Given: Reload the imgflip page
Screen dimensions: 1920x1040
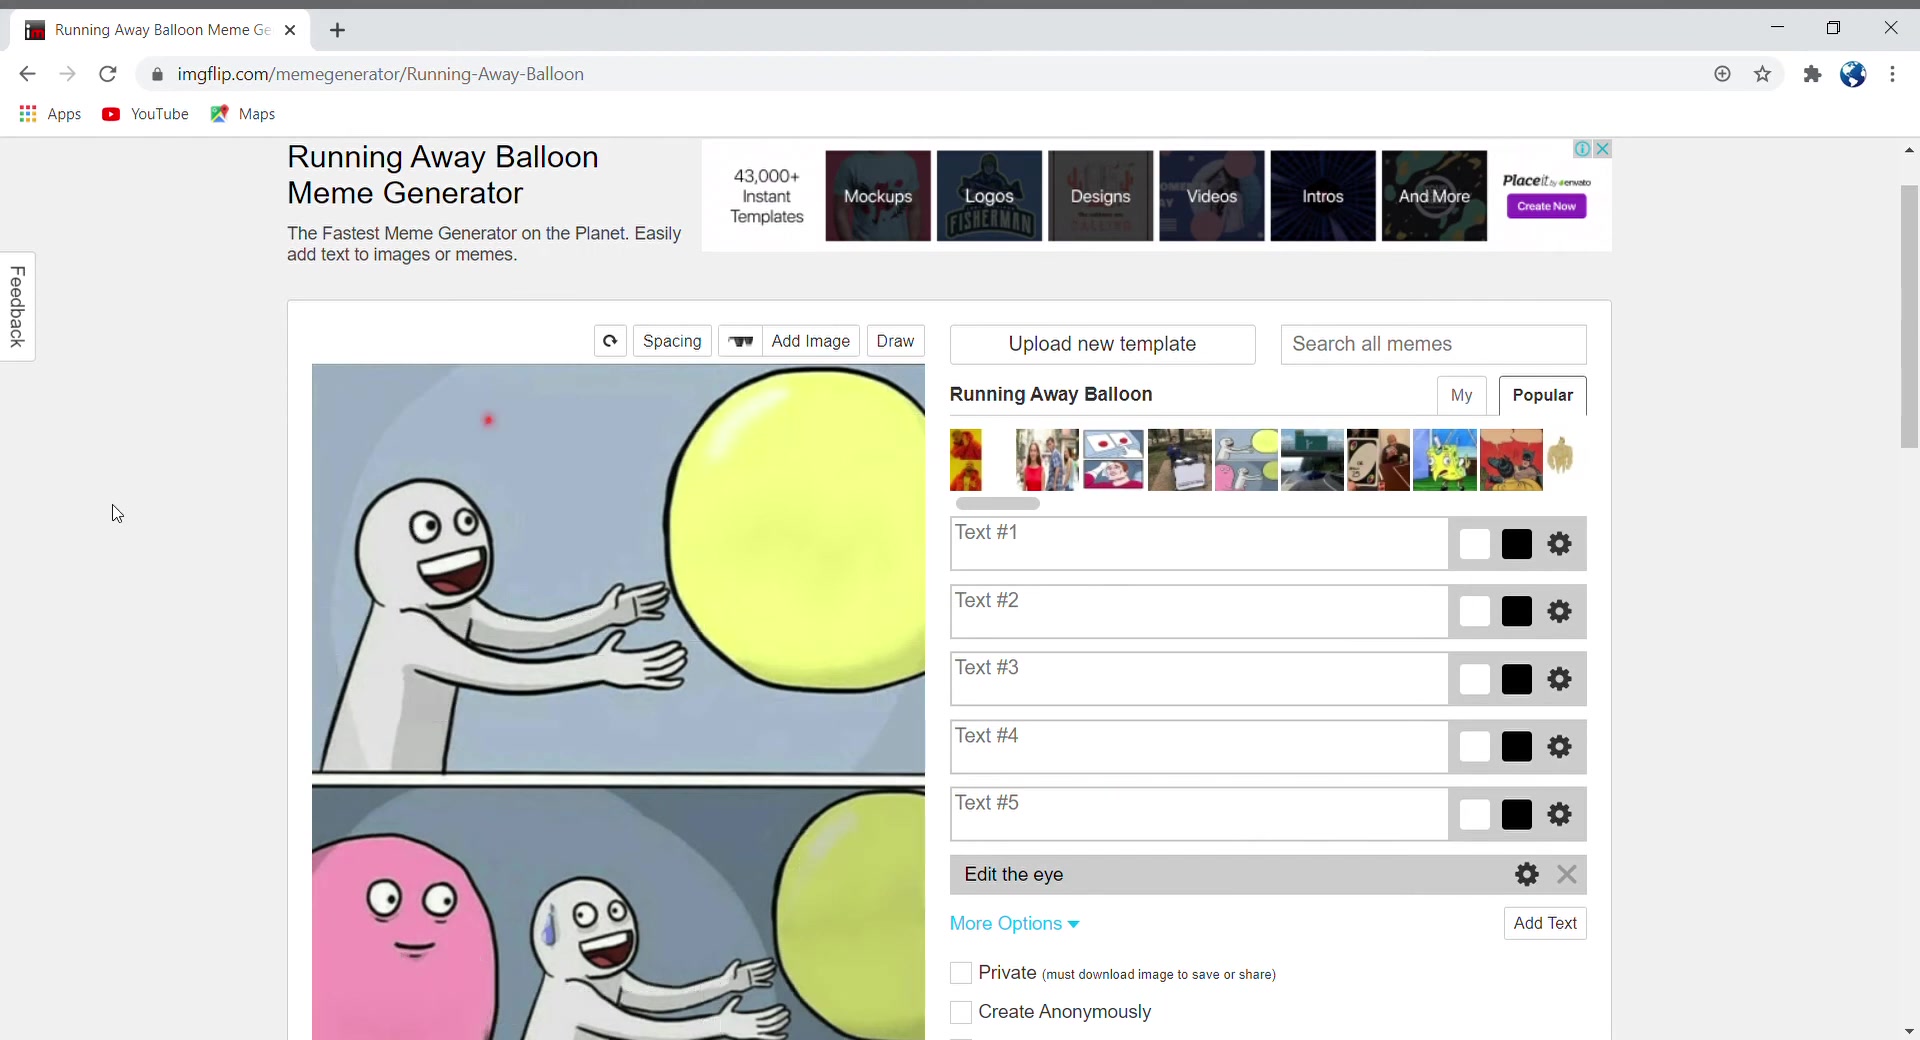Looking at the screenshot, I should click(x=108, y=74).
